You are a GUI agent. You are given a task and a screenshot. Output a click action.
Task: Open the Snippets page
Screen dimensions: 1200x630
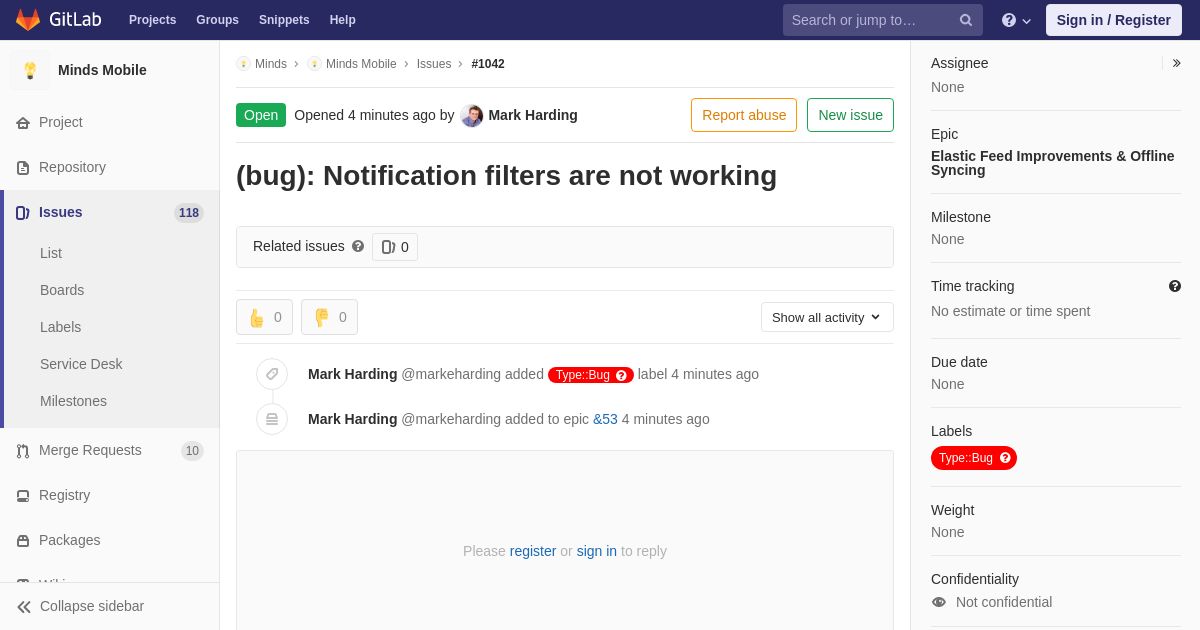pyautogui.click(x=284, y=20)
